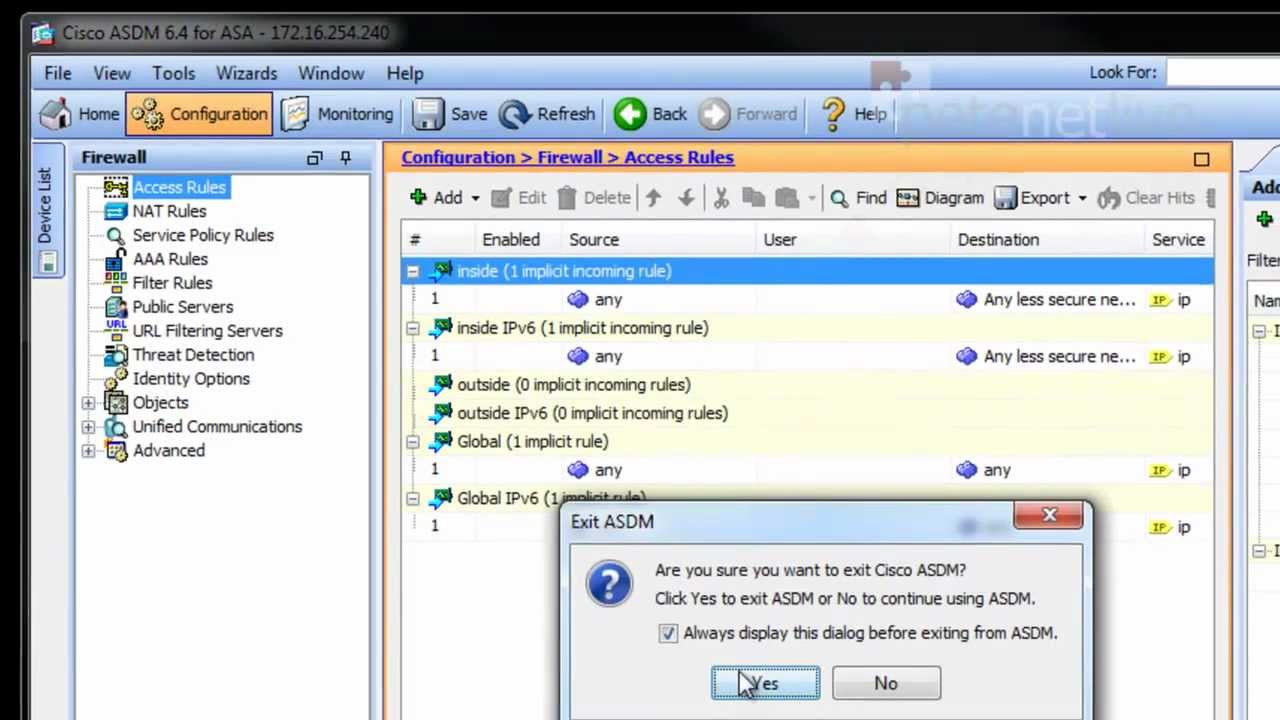1280x720 pixels.
Task: Open Filter Rules
Action: pyautogui.click(x=172, y=283)
